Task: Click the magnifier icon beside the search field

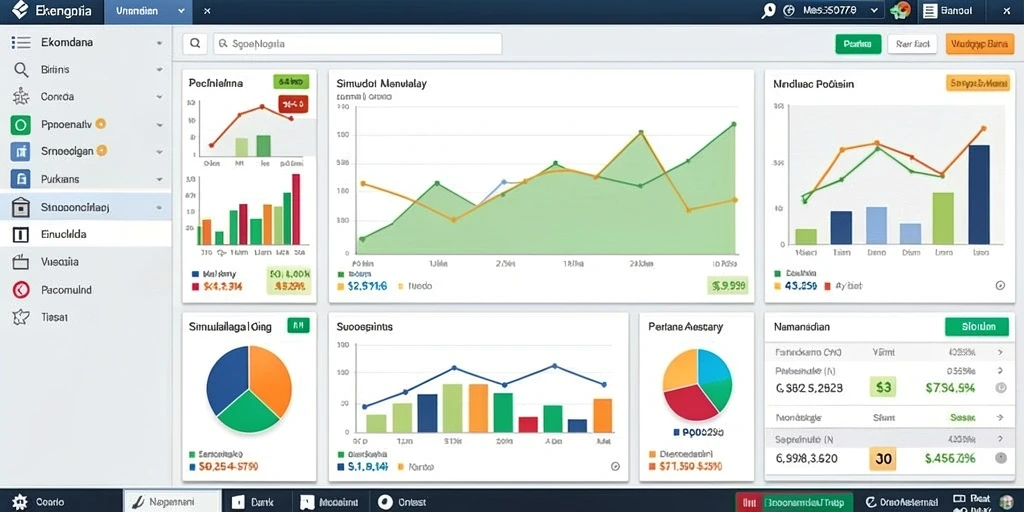Action: tap(195, 44)
